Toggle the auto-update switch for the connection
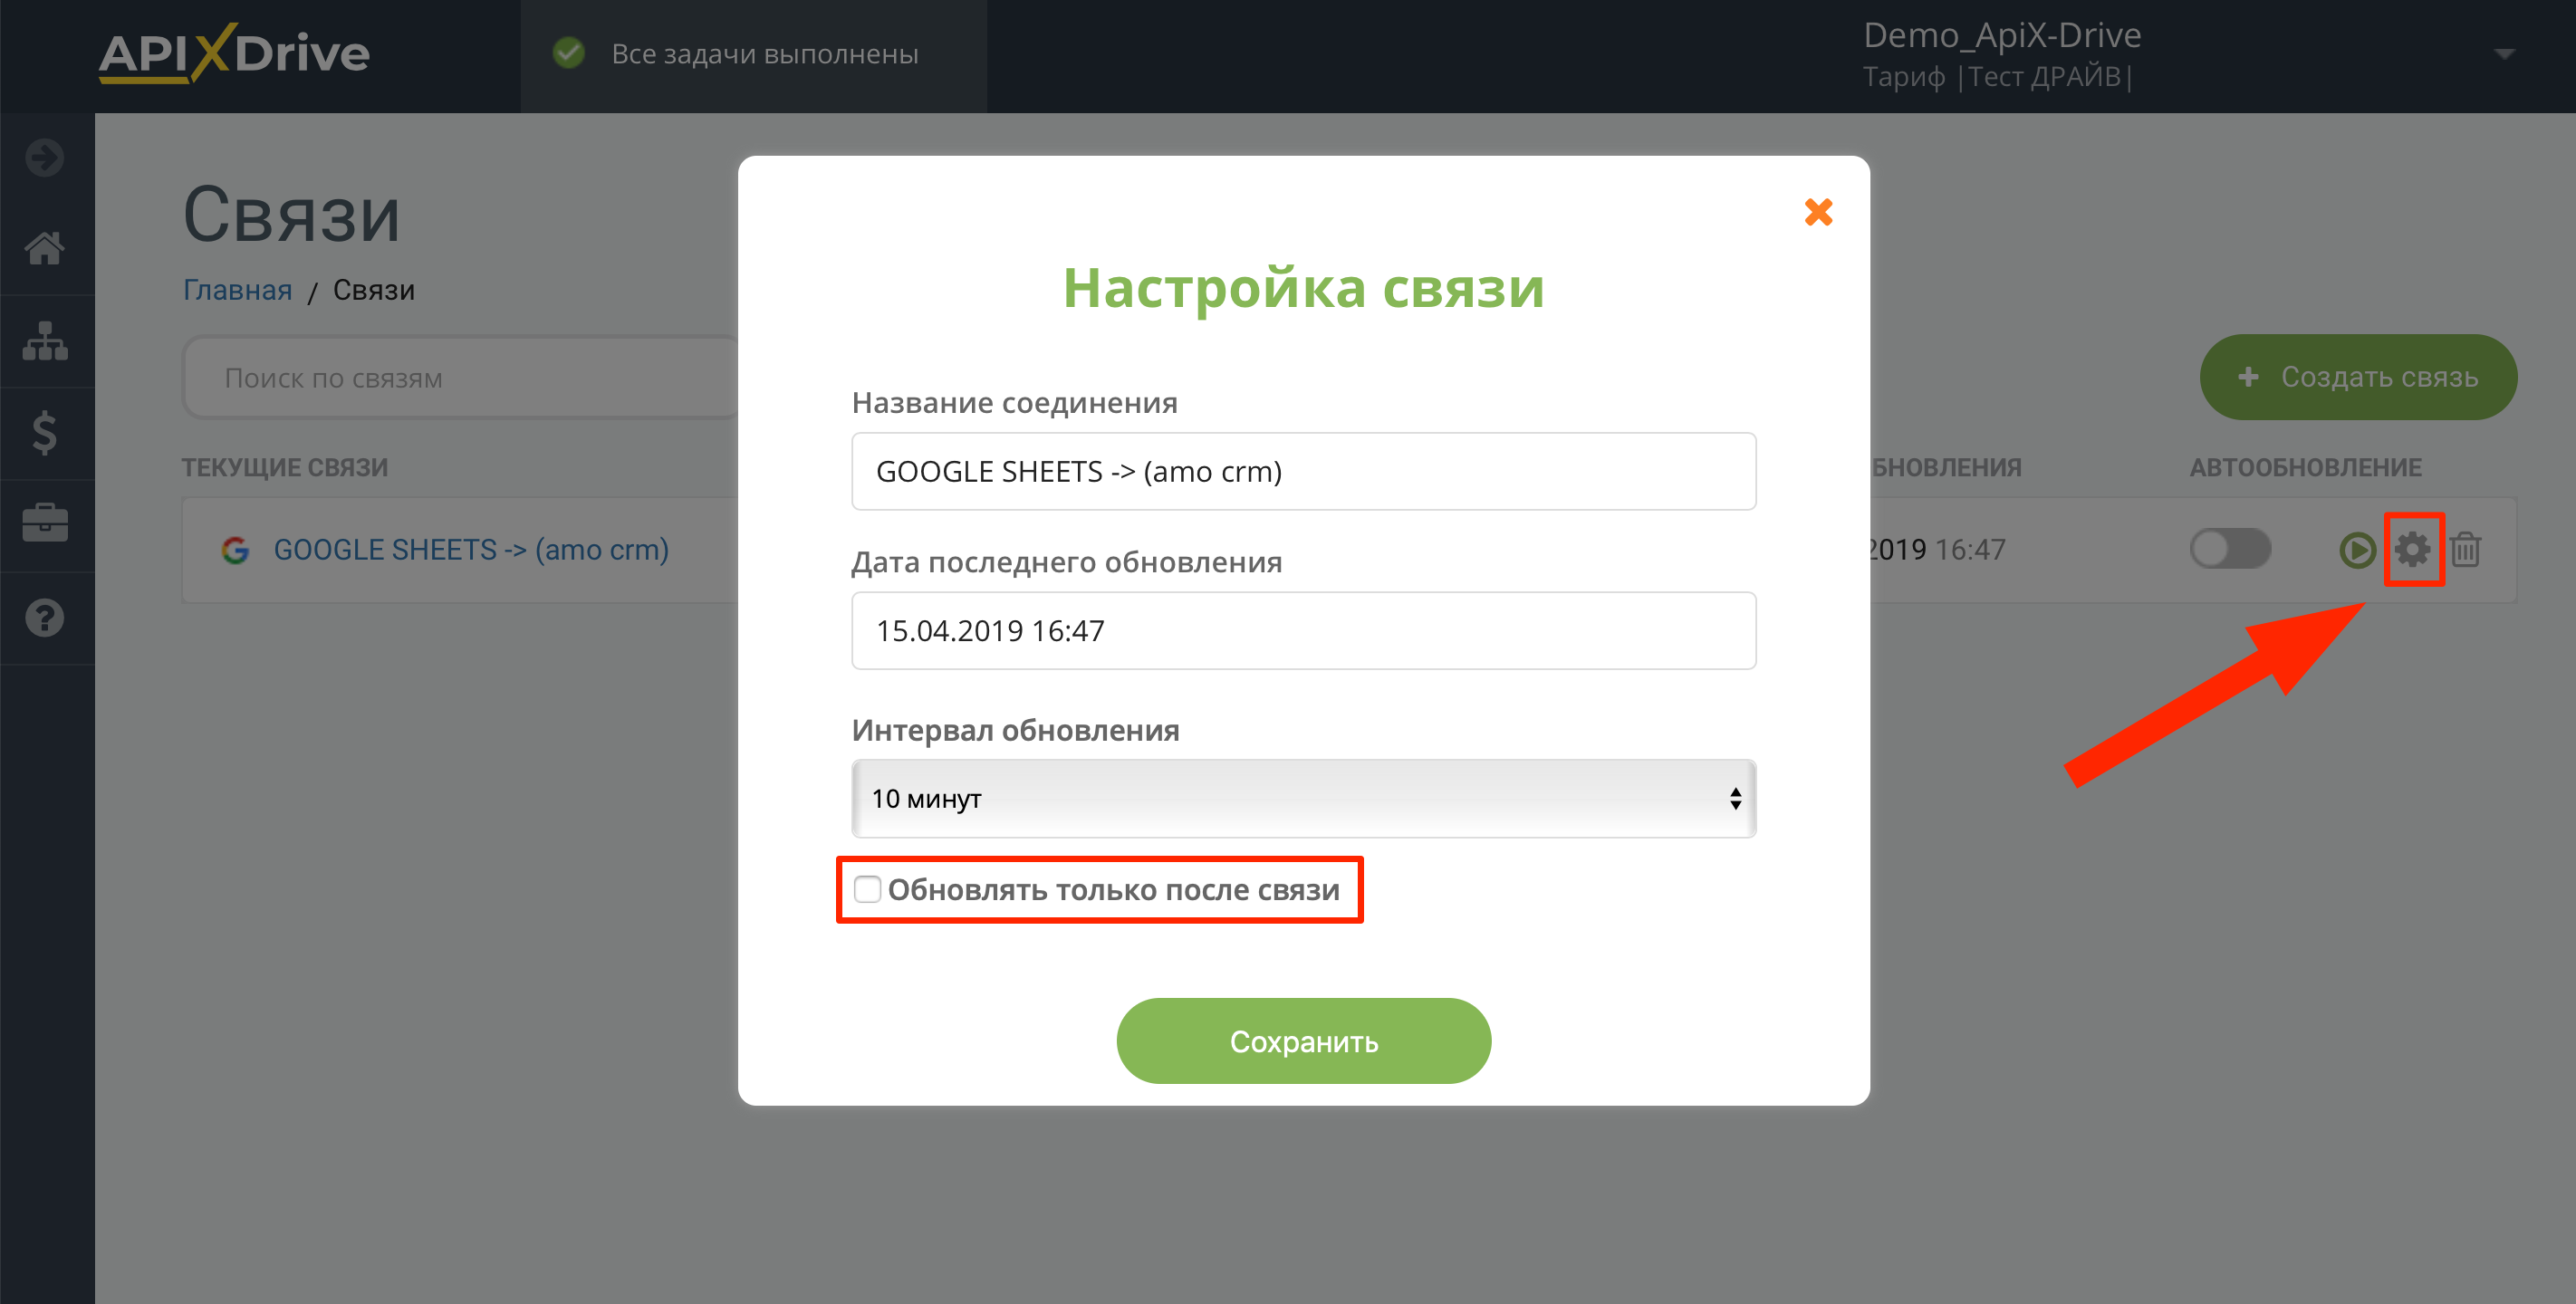Image resolution: width=2576 pixels, height=1304 pixels. pos(2230,549)
